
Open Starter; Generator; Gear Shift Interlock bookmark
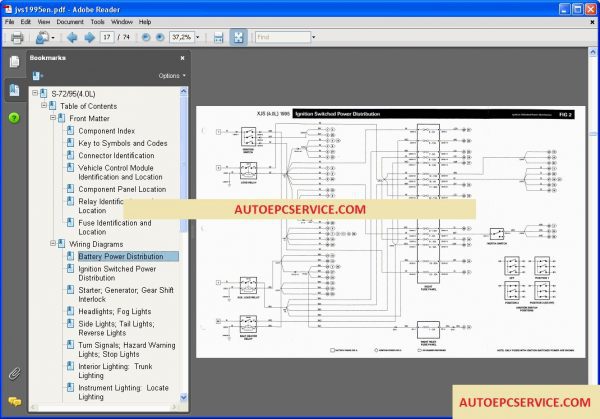pyautogui.click(x=126, y=295)
